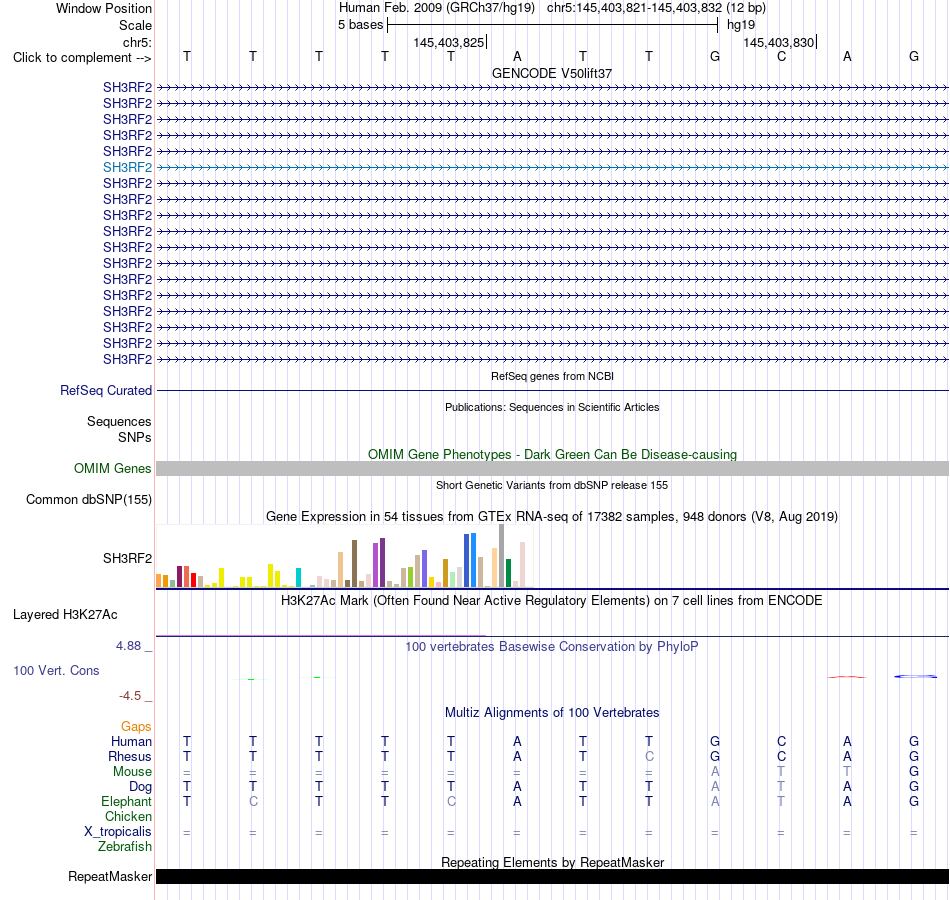Open the RepeatMasker track label
This screenshot has width=950, height=900.
point(110,876)
